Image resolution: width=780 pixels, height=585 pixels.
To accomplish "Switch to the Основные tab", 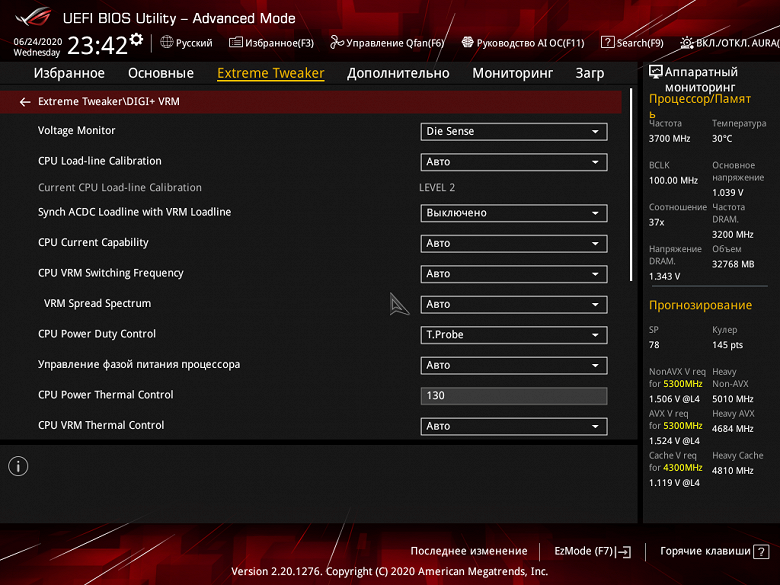I will 161,73.
